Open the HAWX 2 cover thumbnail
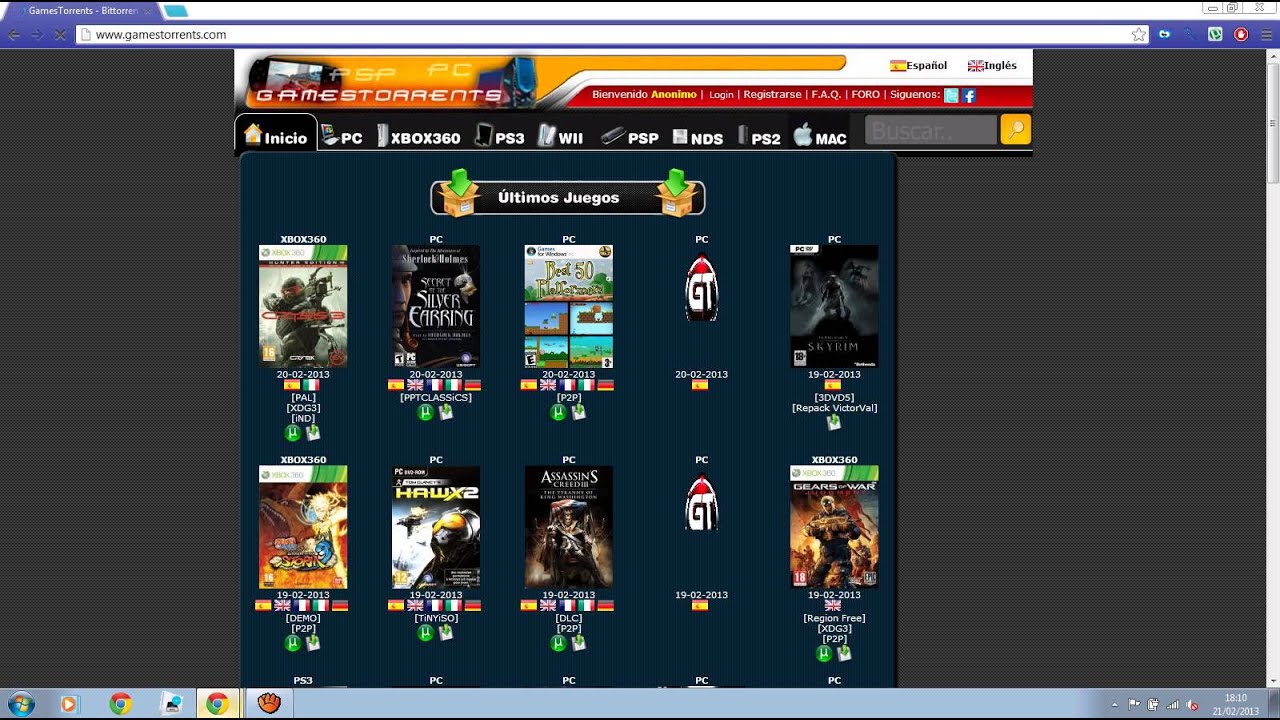The height and width of the screenshot is (720, 1280). (x=436, y=527)
